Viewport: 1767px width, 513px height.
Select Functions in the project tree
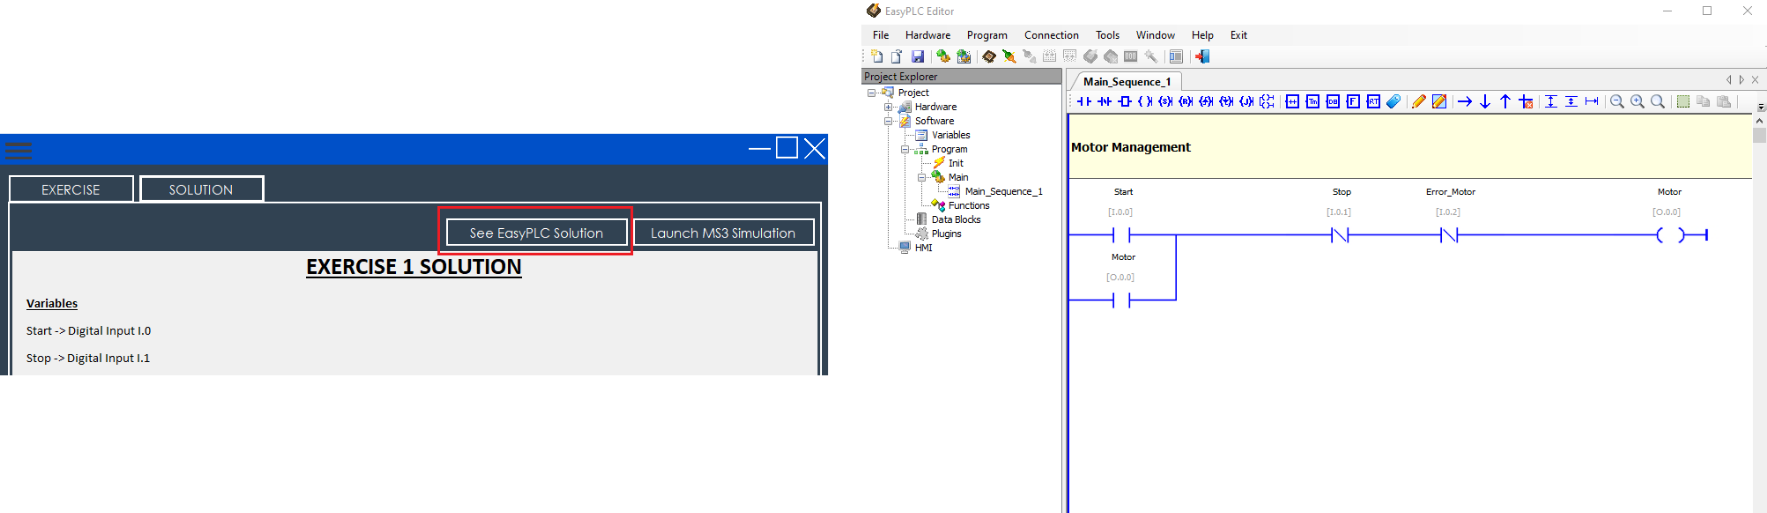(x=969, y=205)
